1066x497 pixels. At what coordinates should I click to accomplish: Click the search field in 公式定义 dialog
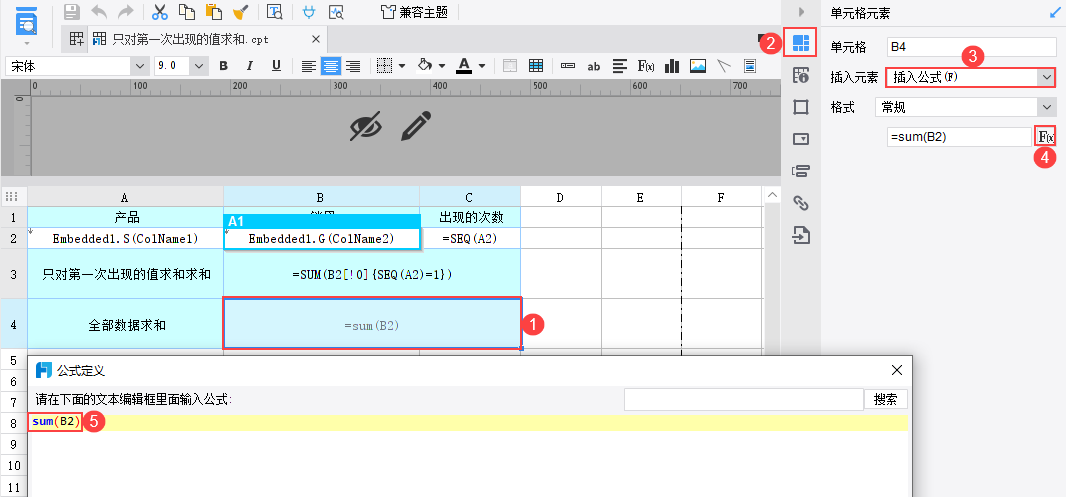click(x=744, y=399)
